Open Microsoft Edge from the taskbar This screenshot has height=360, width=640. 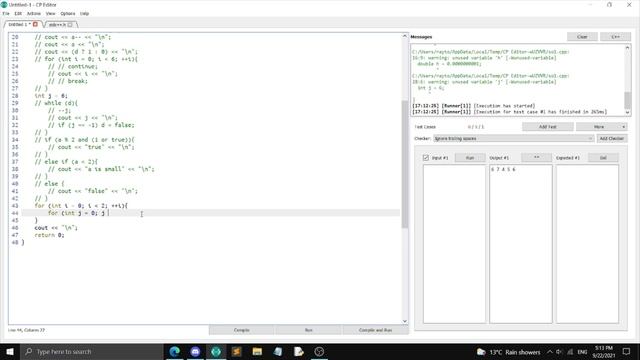coord(175,351)
